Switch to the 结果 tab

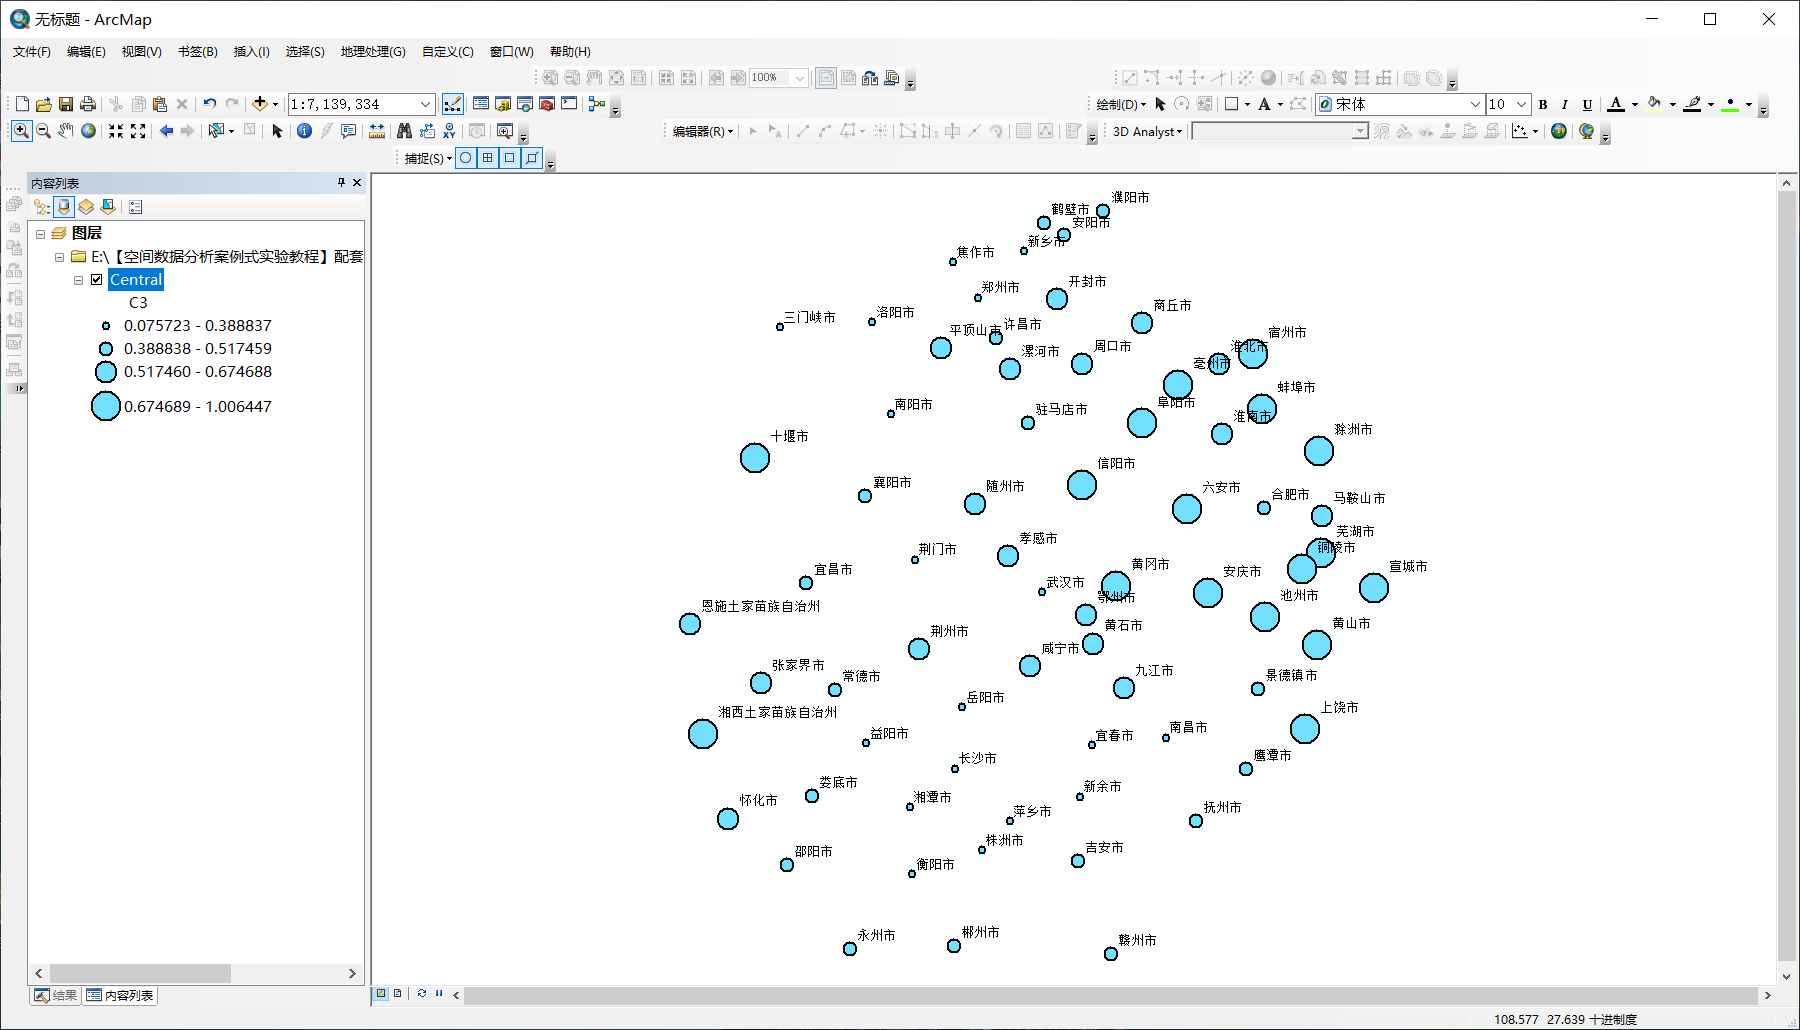[x=55, y=995]
